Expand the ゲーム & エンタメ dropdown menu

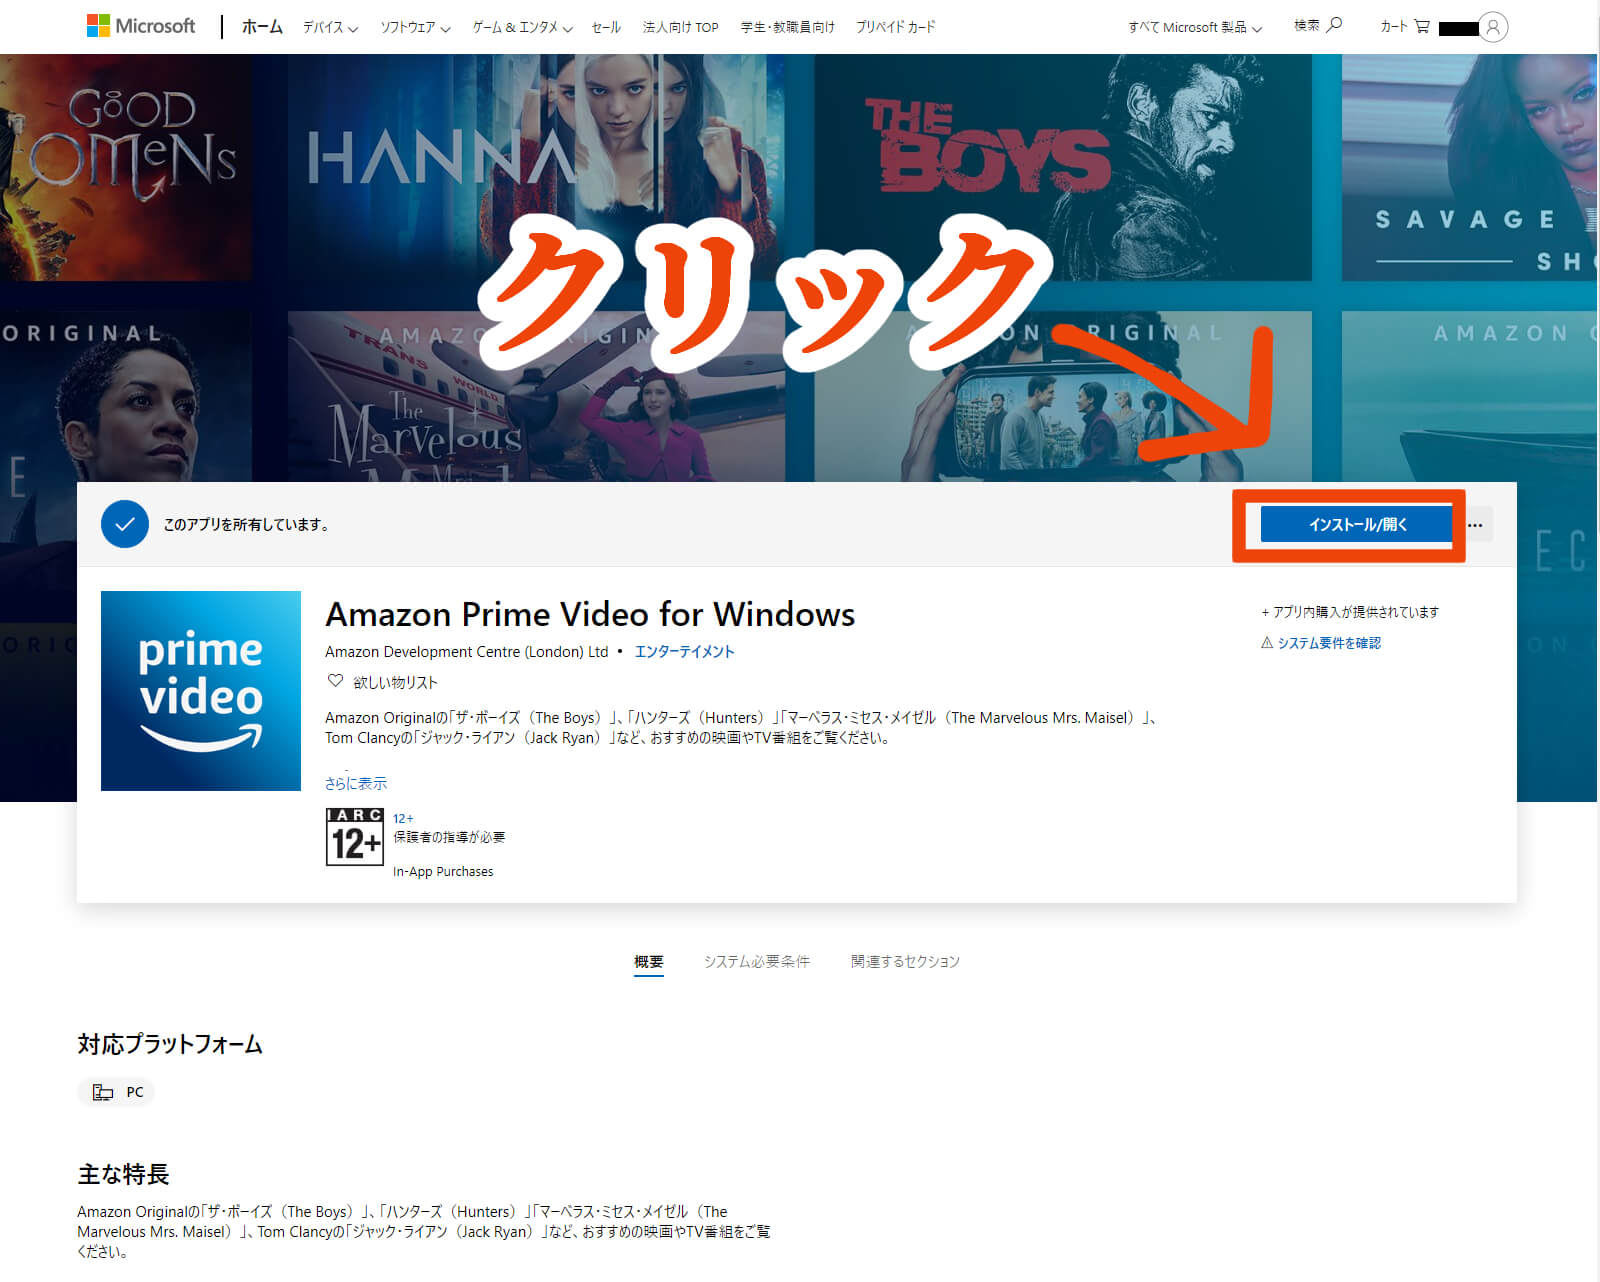coord(522,28)
